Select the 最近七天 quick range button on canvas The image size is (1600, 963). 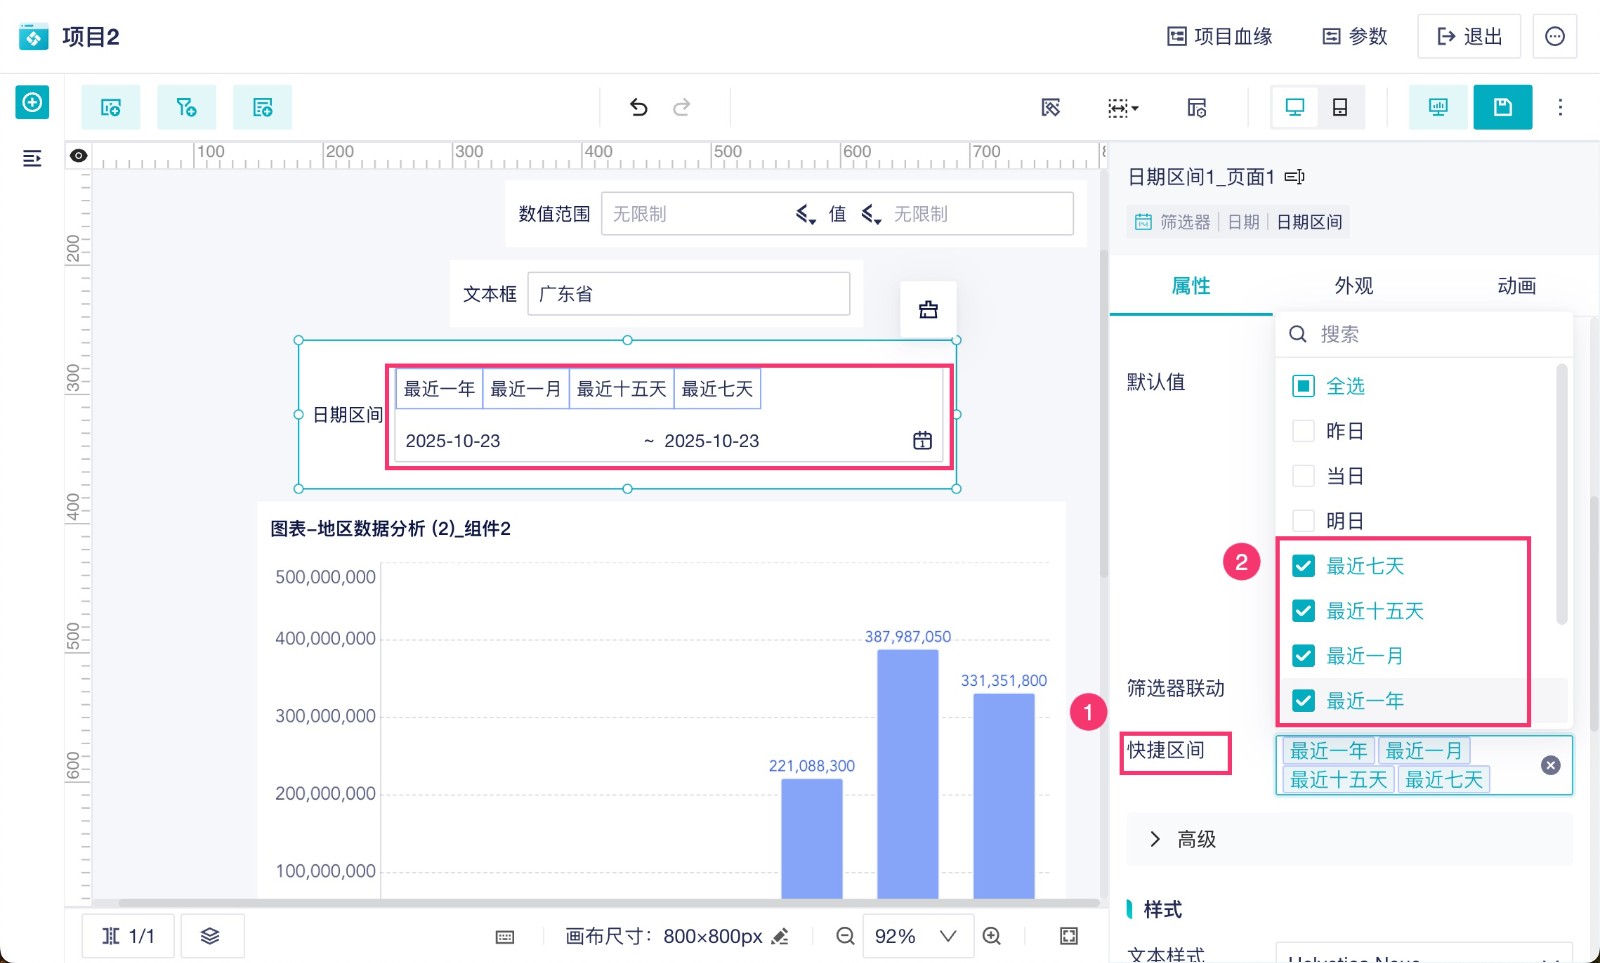(x=718, y=389)
